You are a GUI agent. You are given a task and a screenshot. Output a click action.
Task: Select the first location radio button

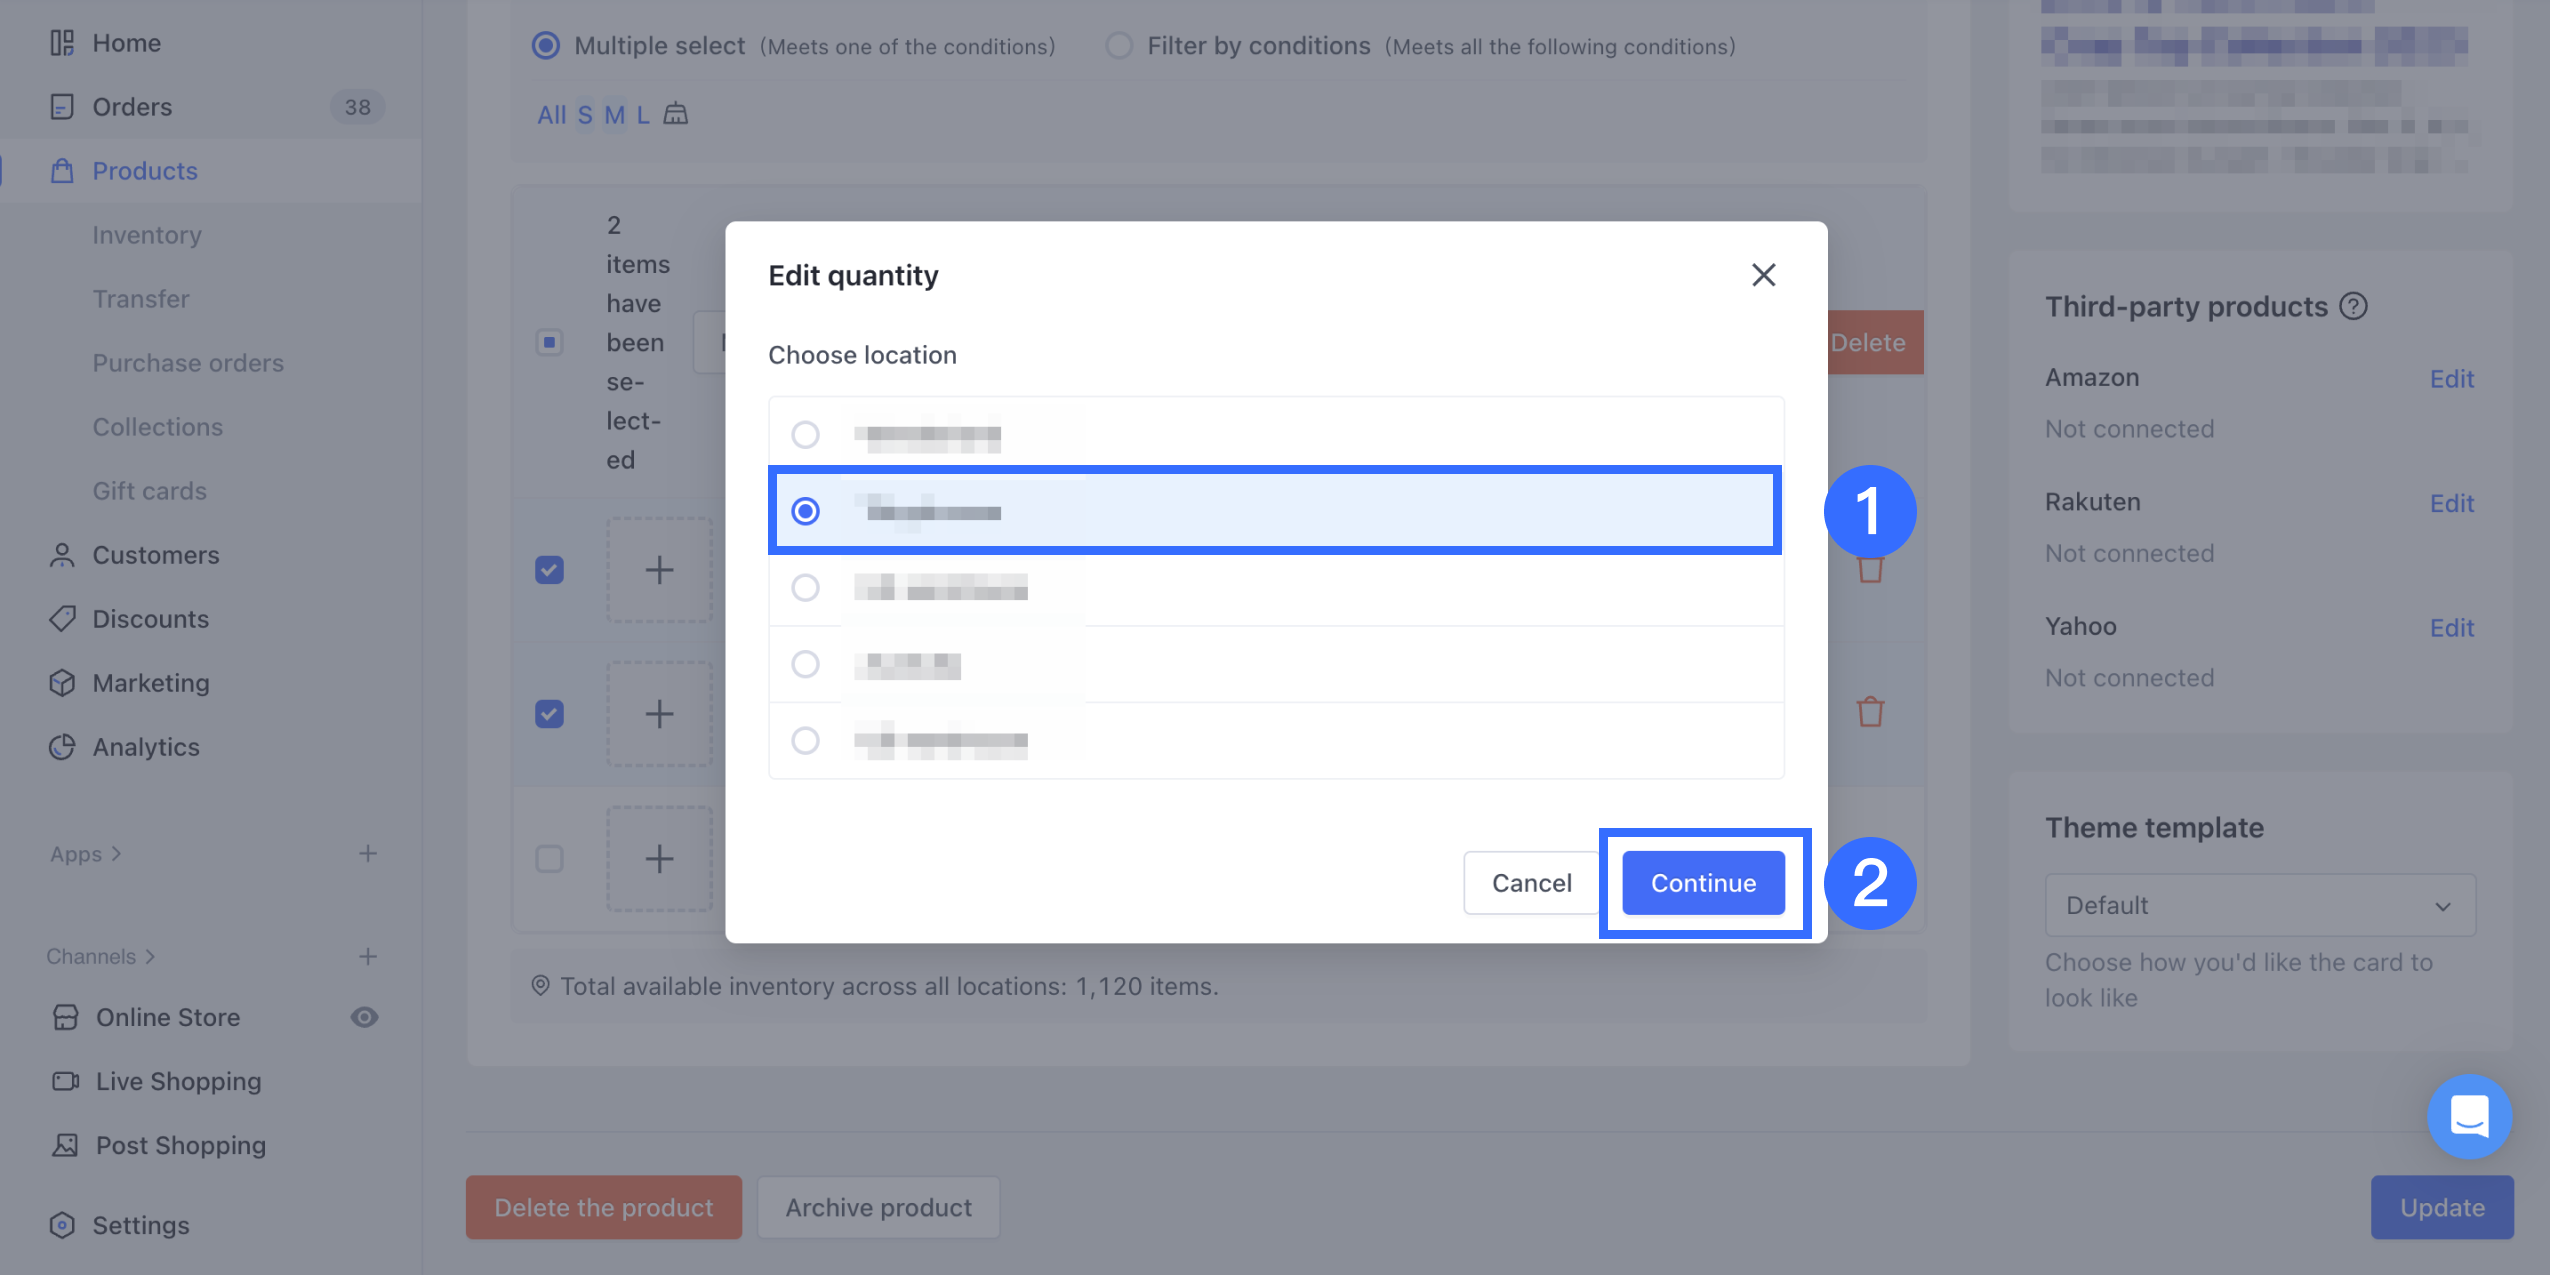point(805,435)
